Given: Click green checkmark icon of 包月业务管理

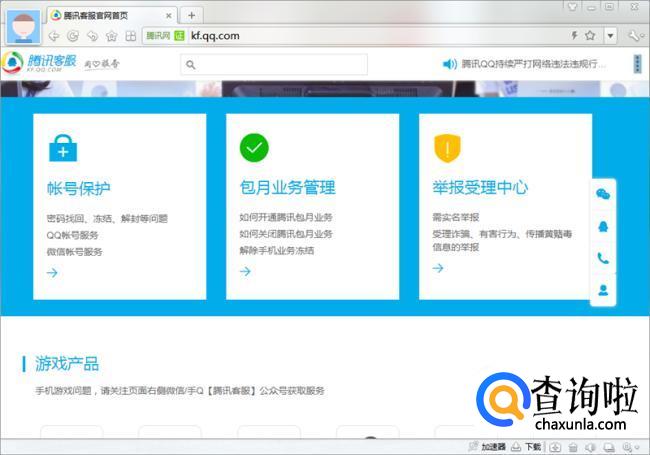Looking at the screenshot, I should (x=254, y=148).
